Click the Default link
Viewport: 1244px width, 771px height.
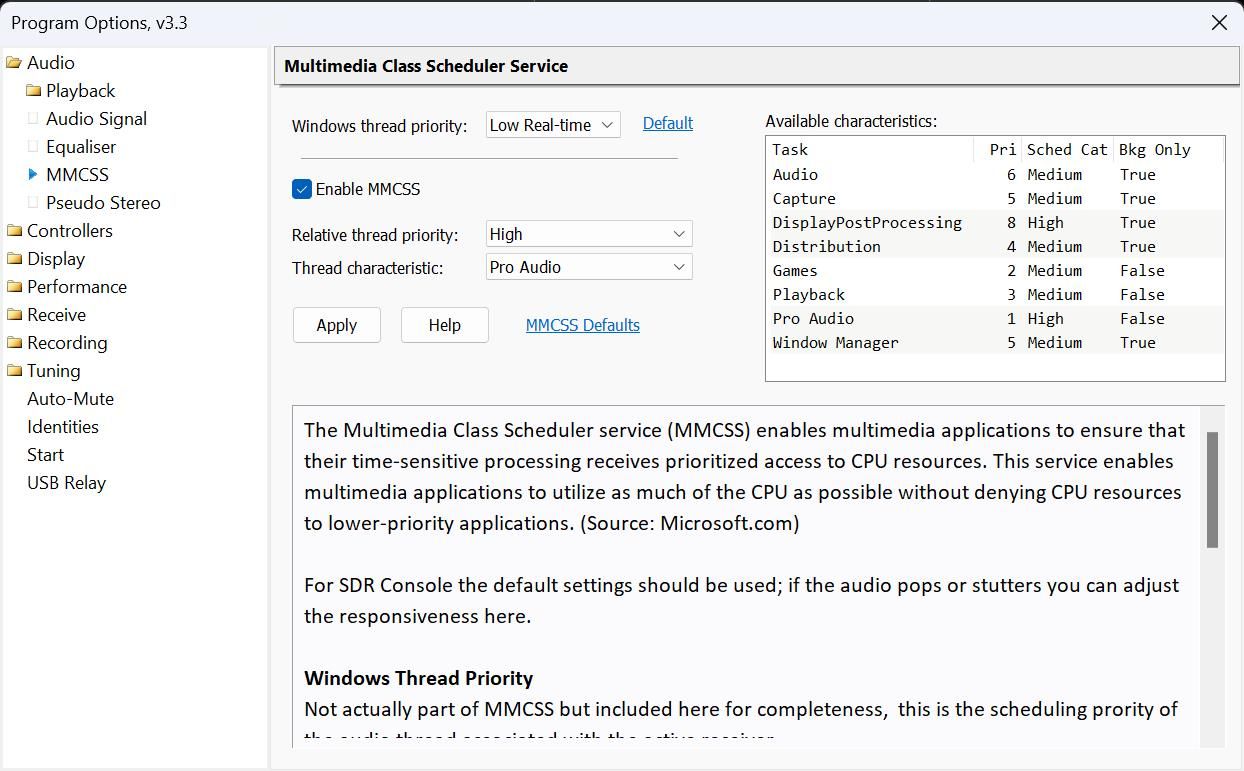coord(667,123)
